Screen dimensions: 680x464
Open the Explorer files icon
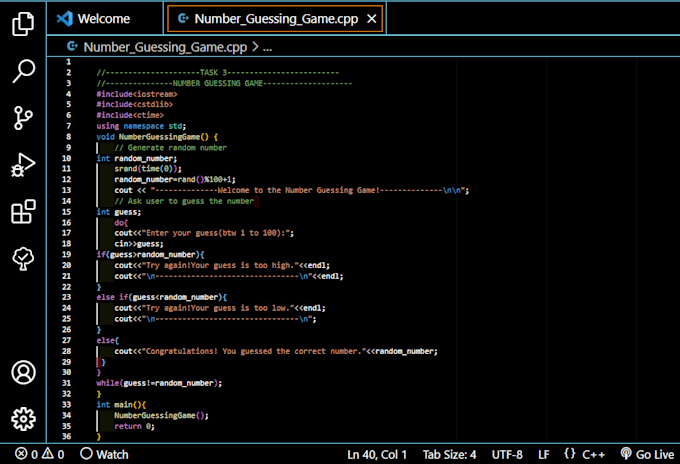[x=23, y=23]
